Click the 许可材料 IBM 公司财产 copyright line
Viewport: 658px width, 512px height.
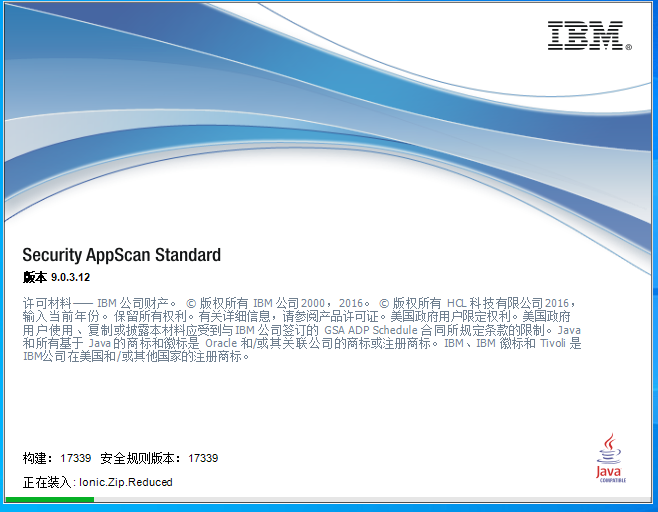click(300, 303)
